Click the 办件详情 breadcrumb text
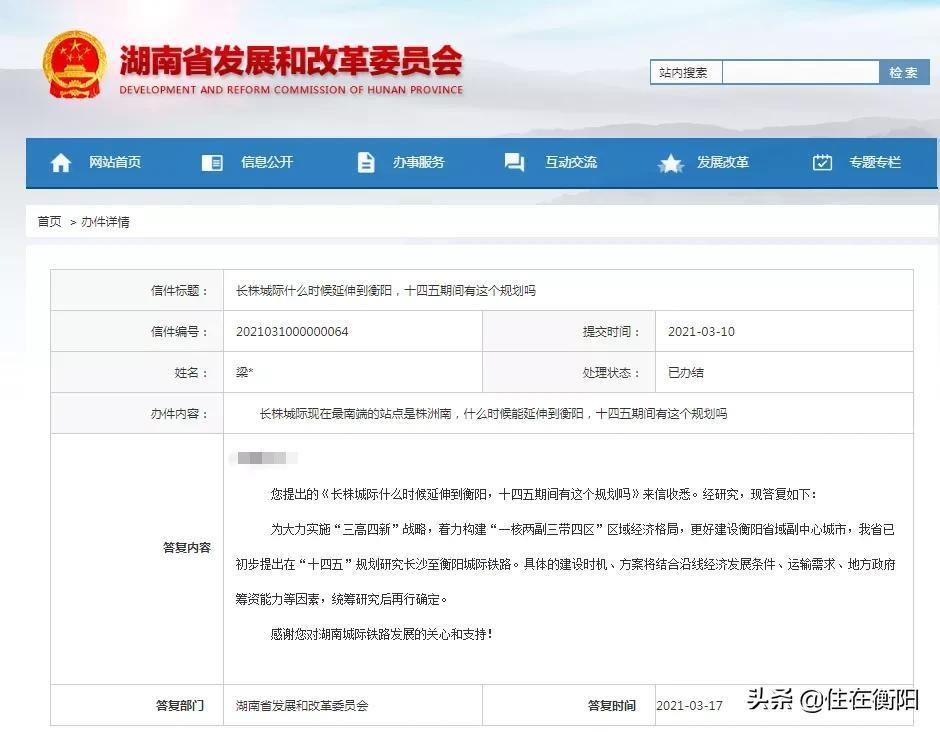Image resolution: width=940 pixels, height=732 pixels. (x=106, y=222)
